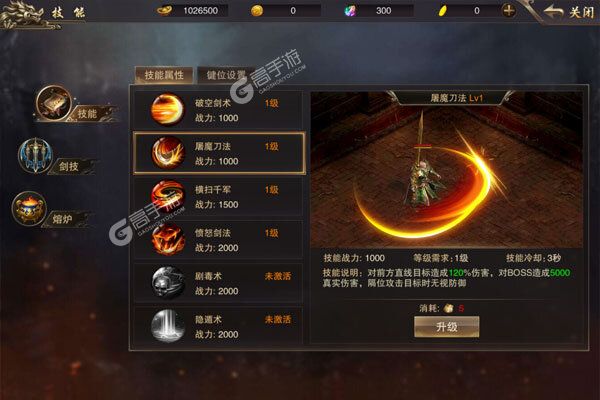
Task: Select the locked 隐遁术 waterfall icon
Action: pos(167,326)
